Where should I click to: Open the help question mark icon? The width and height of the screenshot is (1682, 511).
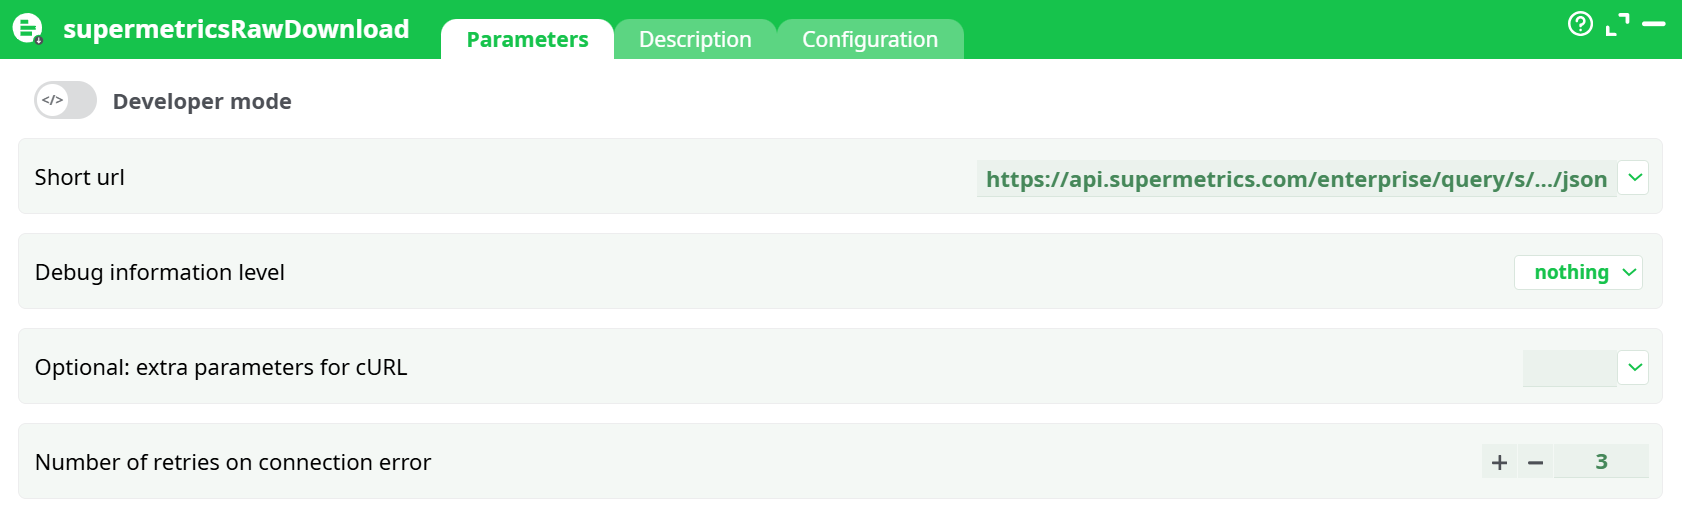click(1580, 23)
